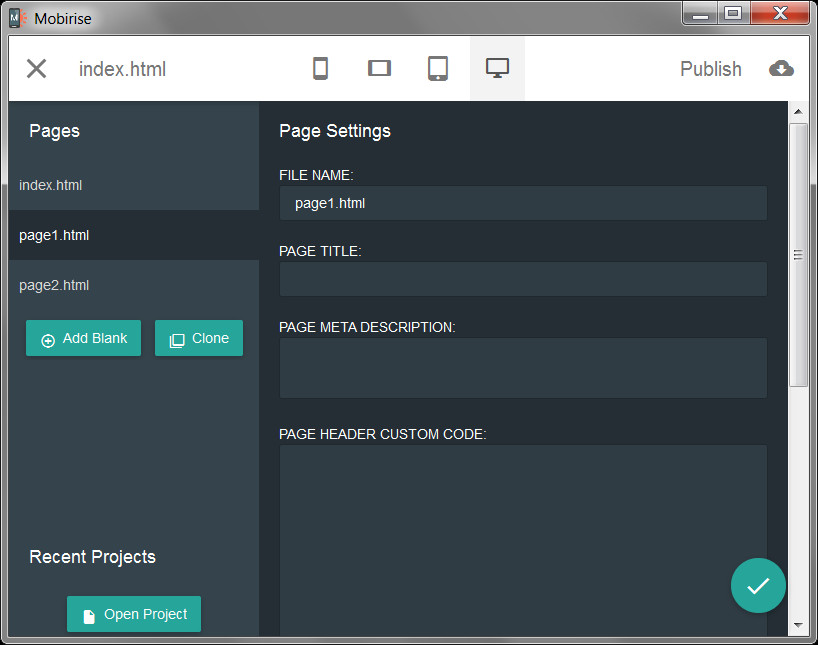Select page2.html in the Pages list

54,285
